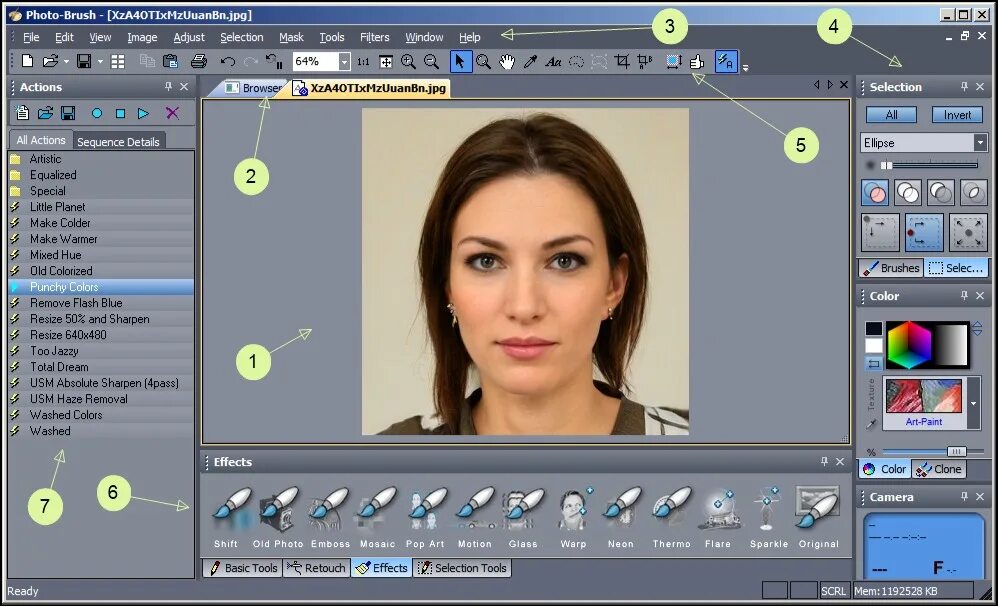Toggle the first selection combine mode button

point(875,192)
